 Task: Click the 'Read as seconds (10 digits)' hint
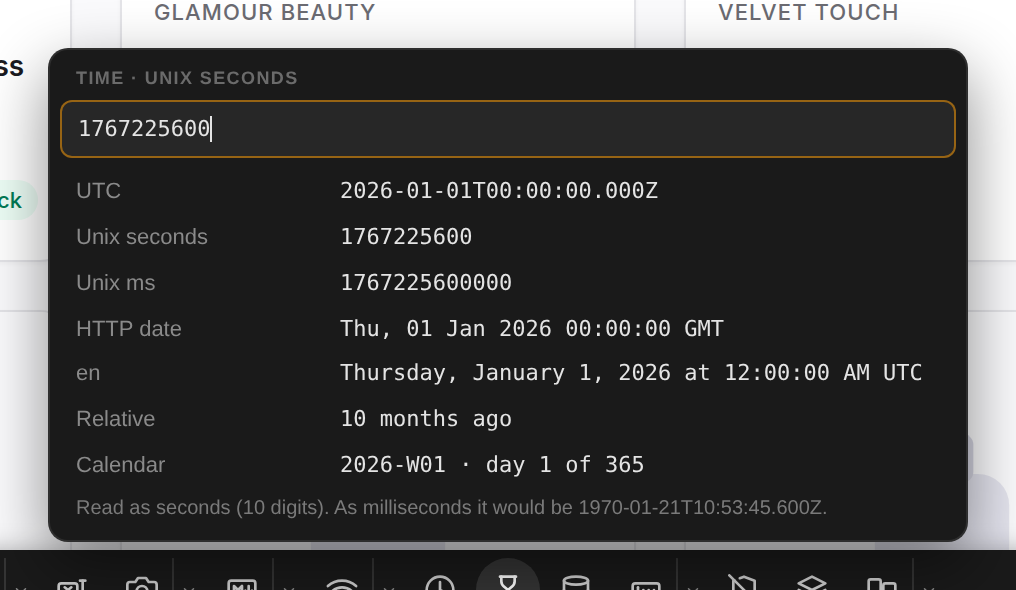452,507
